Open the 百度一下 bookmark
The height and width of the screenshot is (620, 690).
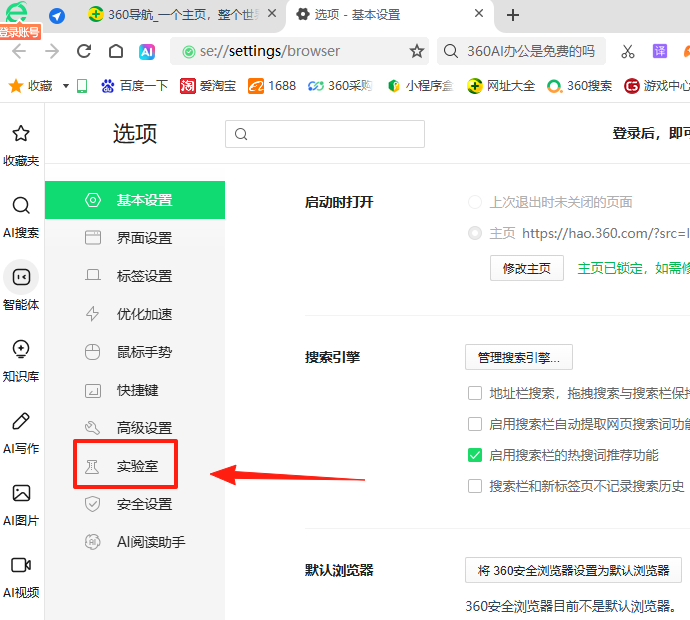[134, 86]
